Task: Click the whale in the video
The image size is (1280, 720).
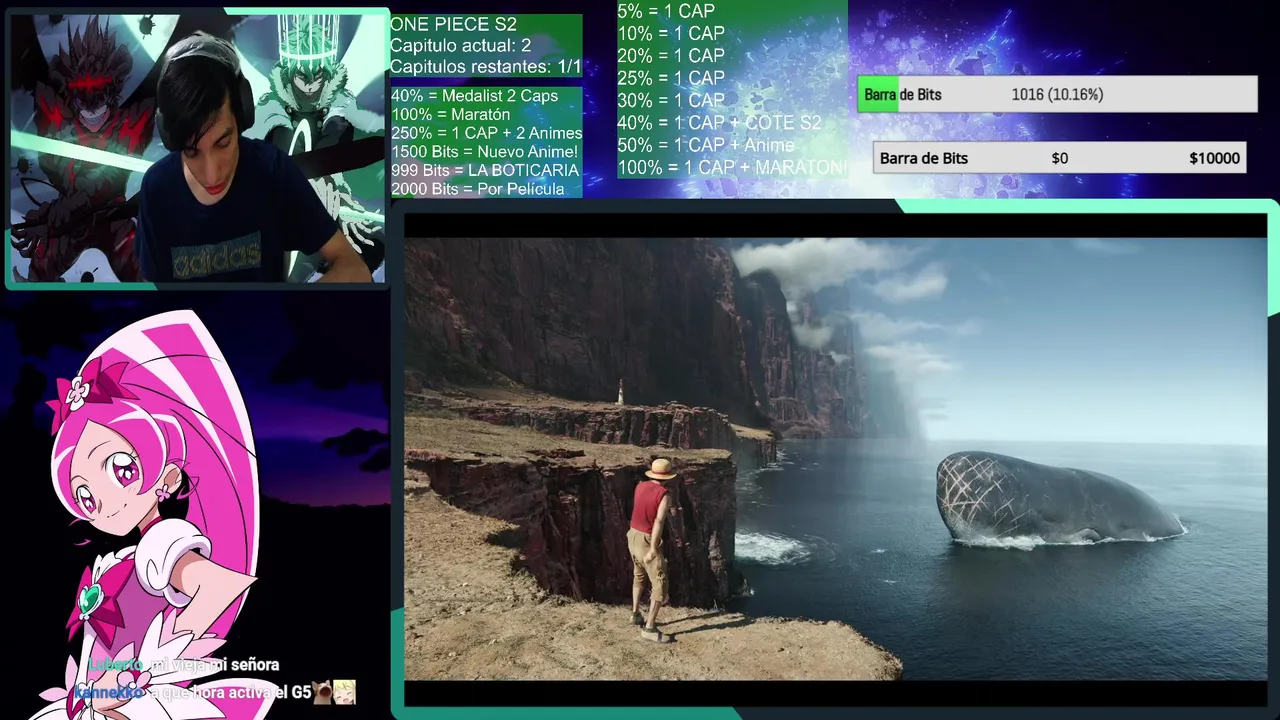Action: coord(1058,499)
